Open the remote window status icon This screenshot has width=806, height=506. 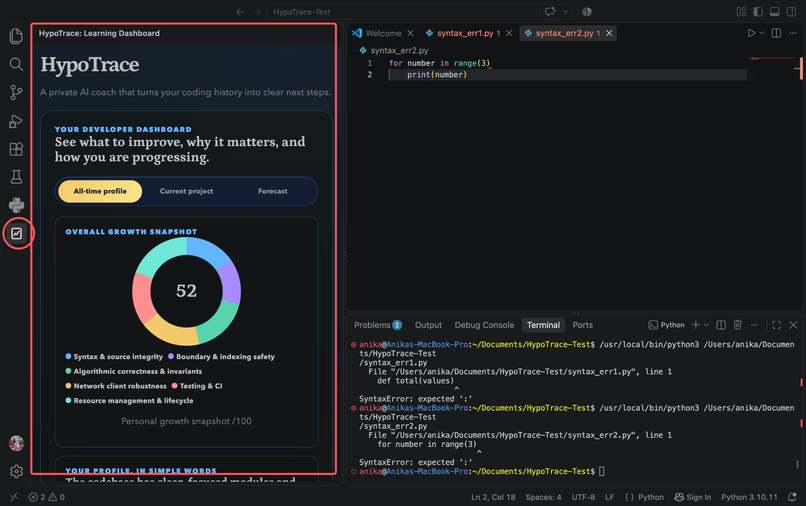(14, 497)
